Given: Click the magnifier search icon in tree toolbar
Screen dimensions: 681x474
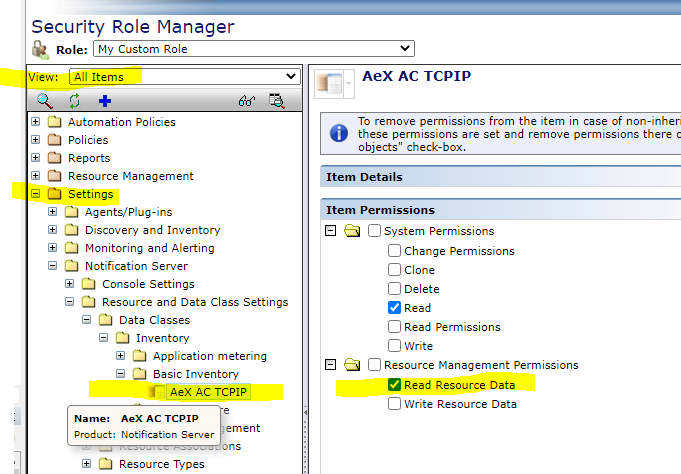Looking at the screenshot, I should point(45,100).
